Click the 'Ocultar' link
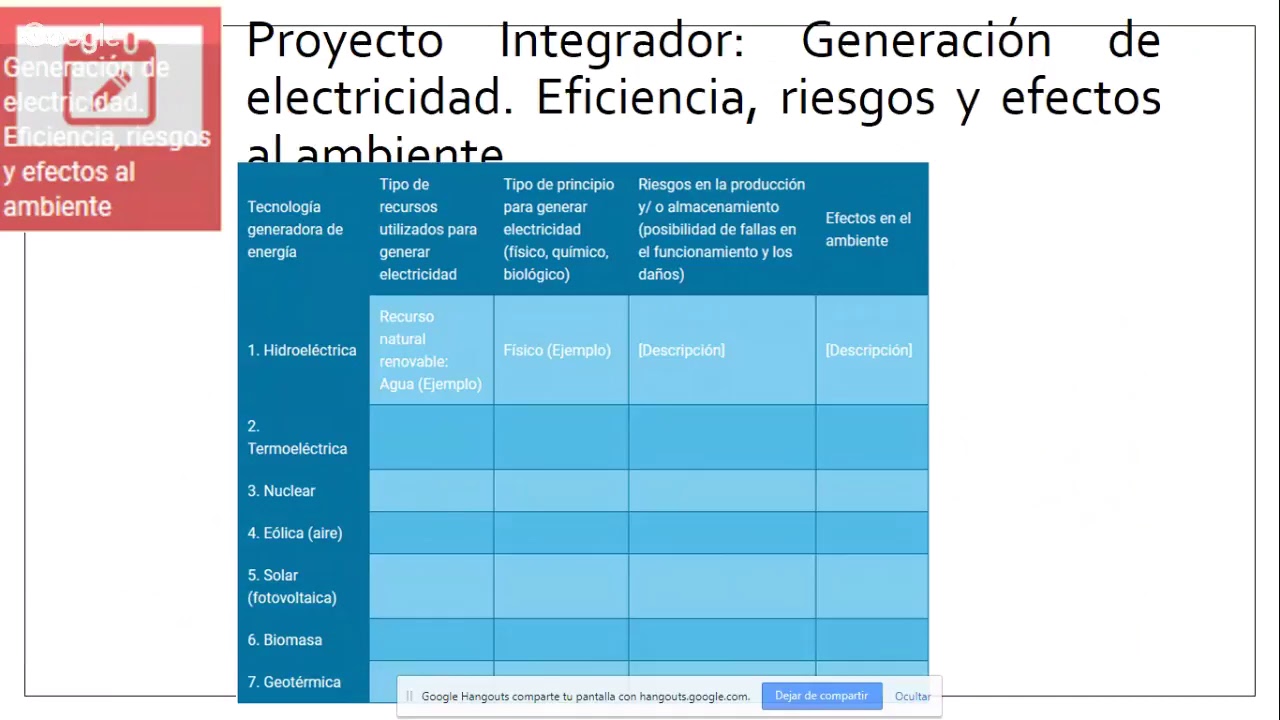 (912, 697)
